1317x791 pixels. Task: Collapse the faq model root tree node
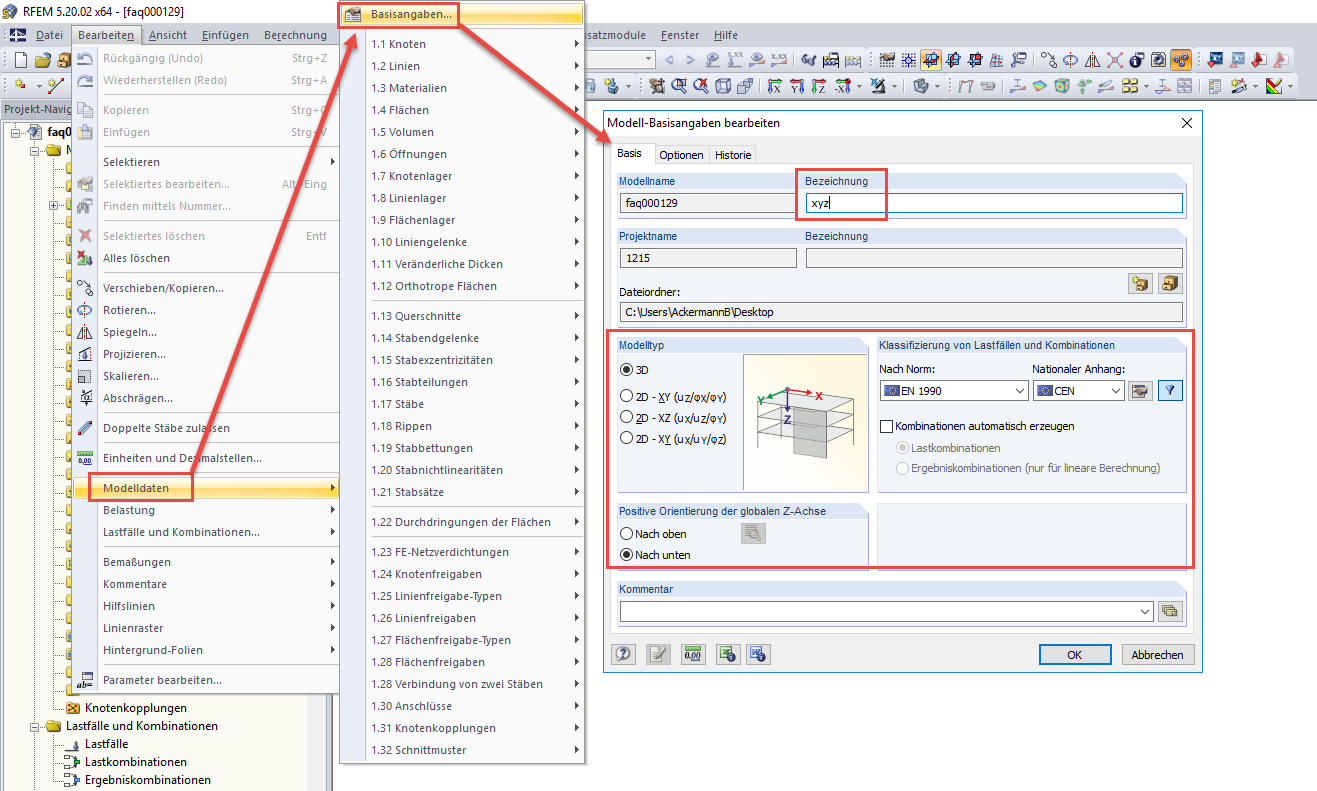click(x=15, y=132)
